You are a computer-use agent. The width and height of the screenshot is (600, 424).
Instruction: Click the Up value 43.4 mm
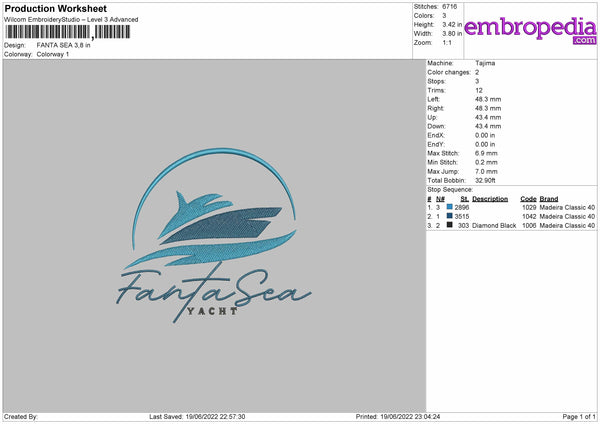(488, 117)
